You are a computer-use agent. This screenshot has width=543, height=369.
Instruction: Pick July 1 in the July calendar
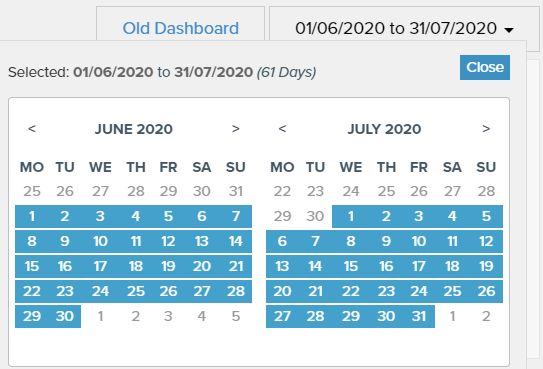point(350,216)
